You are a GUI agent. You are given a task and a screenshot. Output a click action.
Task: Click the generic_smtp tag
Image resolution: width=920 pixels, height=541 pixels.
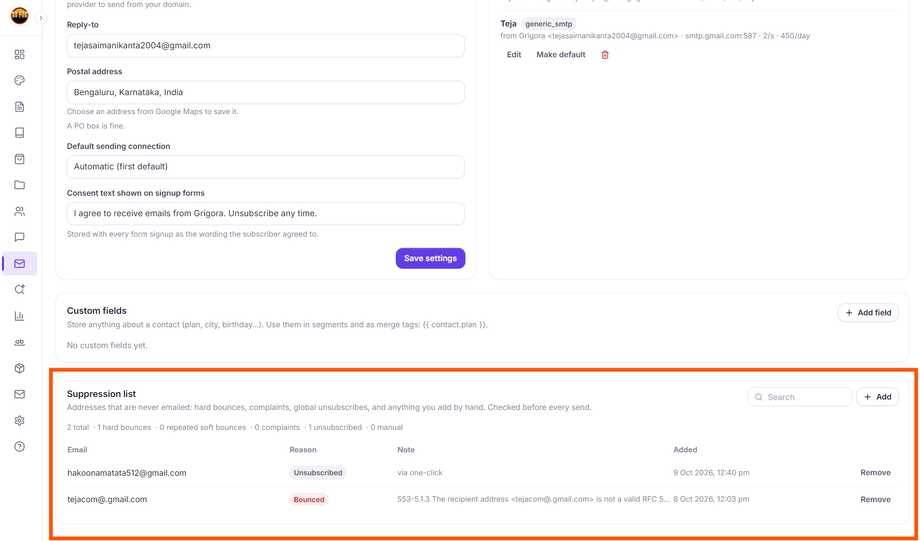549,23
